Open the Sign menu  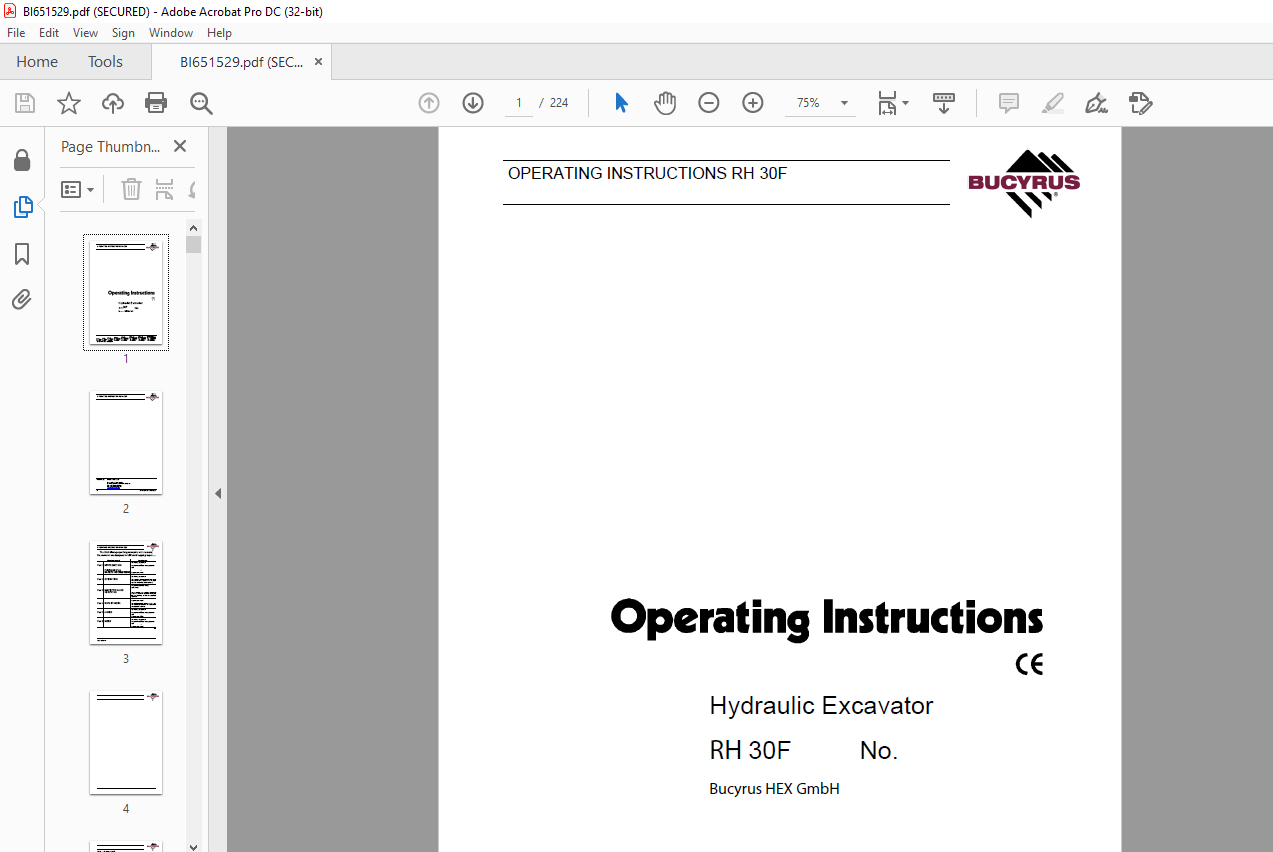123,33
